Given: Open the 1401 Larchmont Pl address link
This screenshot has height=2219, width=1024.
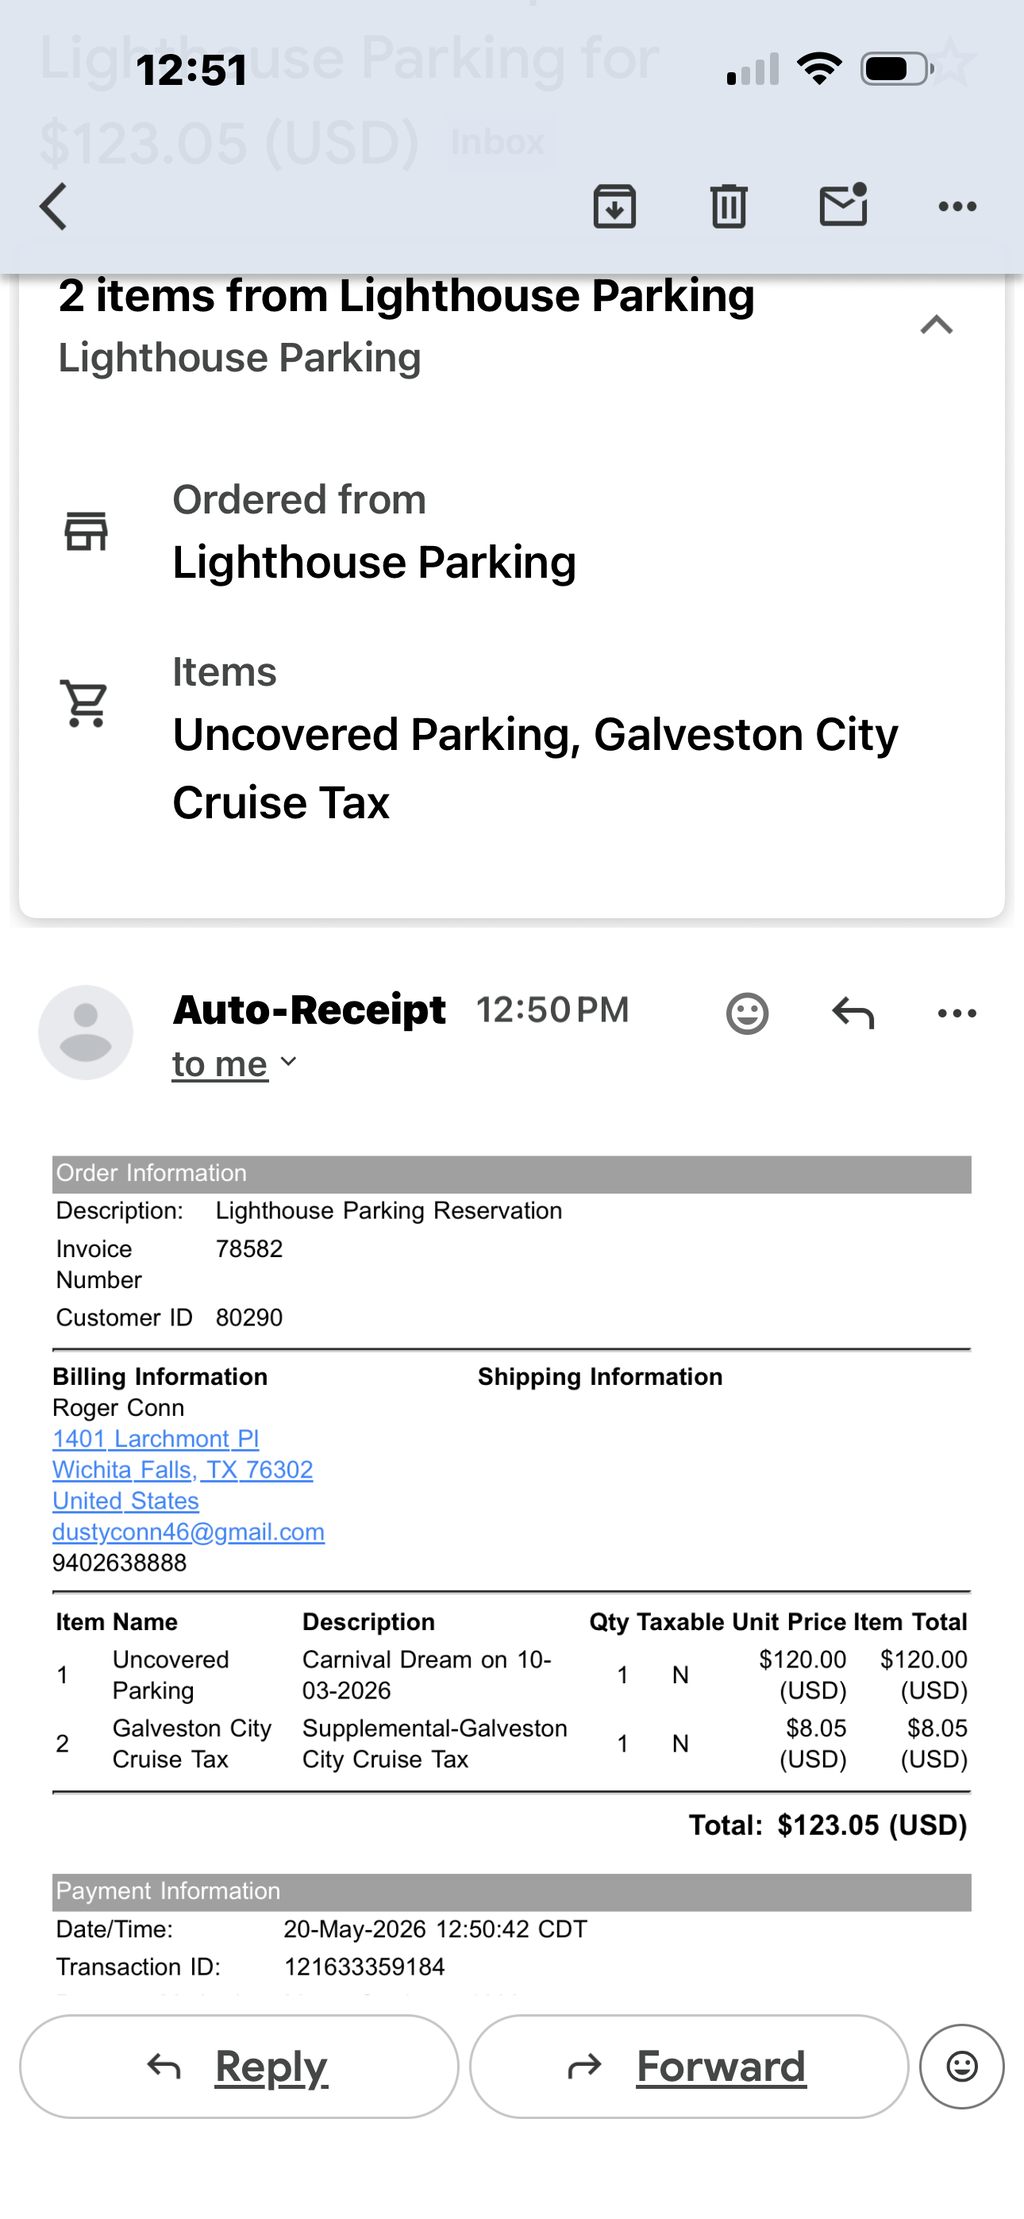Looking at the screenshot, I should click(156, 1438).
